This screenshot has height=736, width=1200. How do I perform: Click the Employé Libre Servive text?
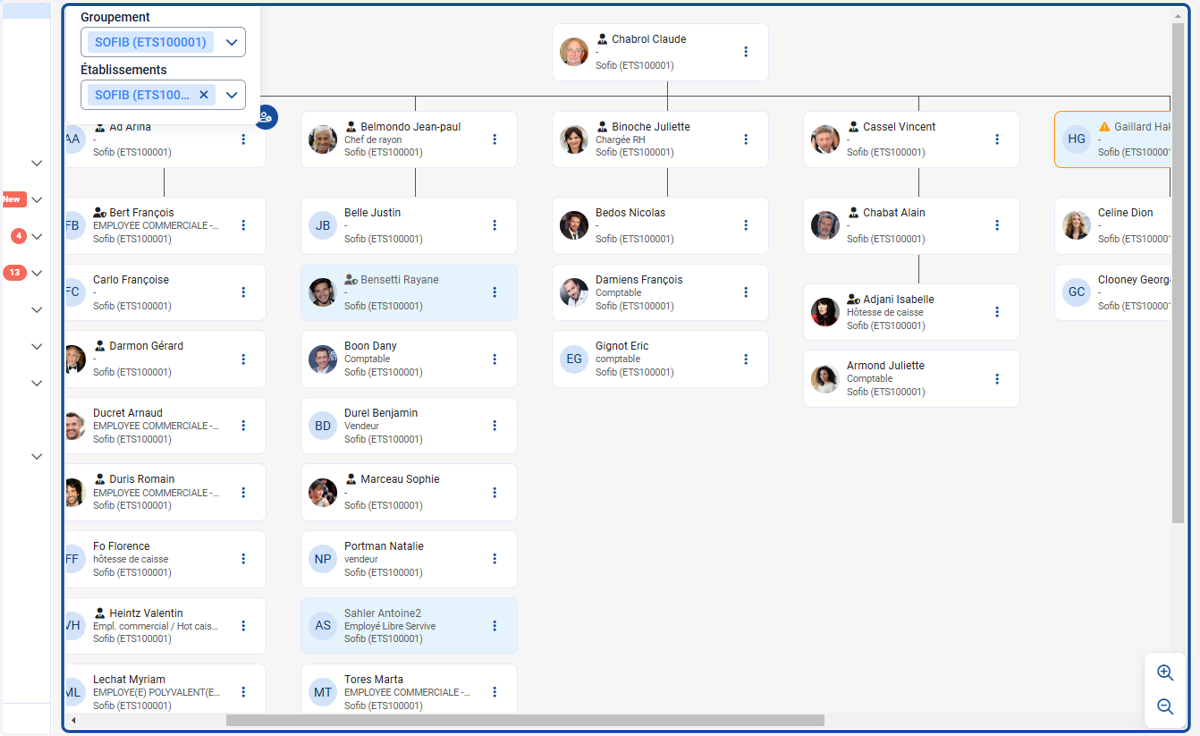pyautogui.click(x=390, y=627)
